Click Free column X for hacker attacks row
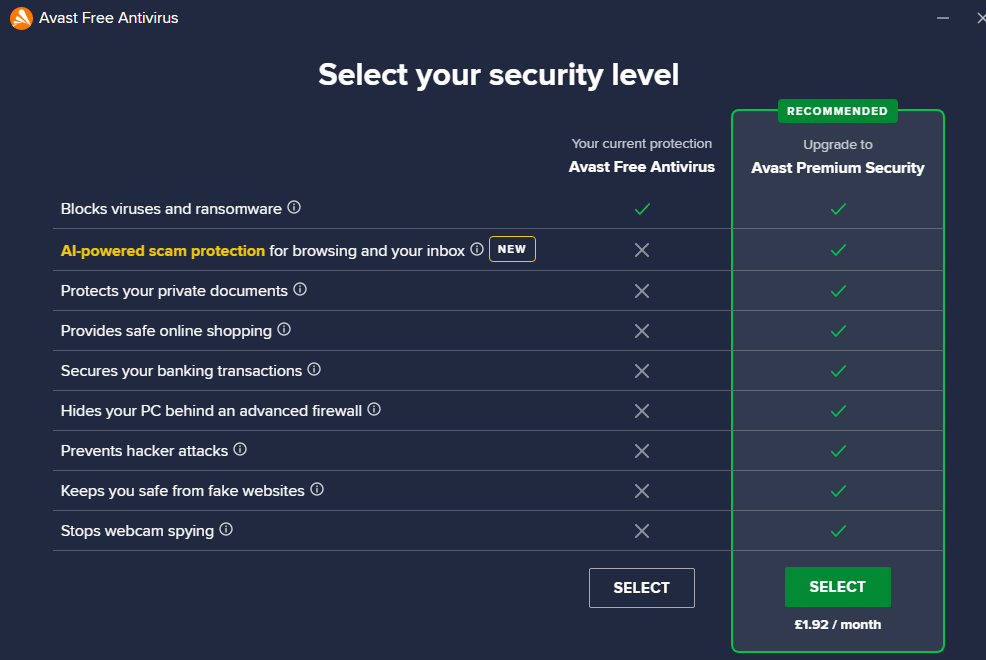Viewport: 986px width, 660px height. point(642,451)
